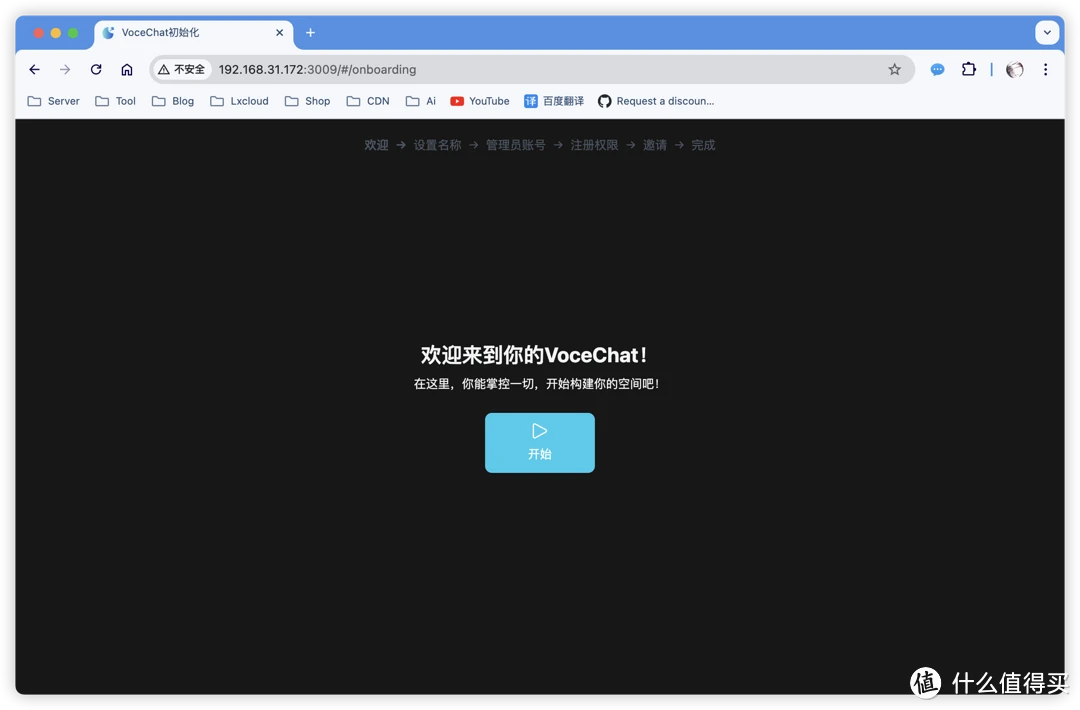This screenshot has height=710, width=1080.
Task: Open the browser profile avatar
Action: 1013,69
